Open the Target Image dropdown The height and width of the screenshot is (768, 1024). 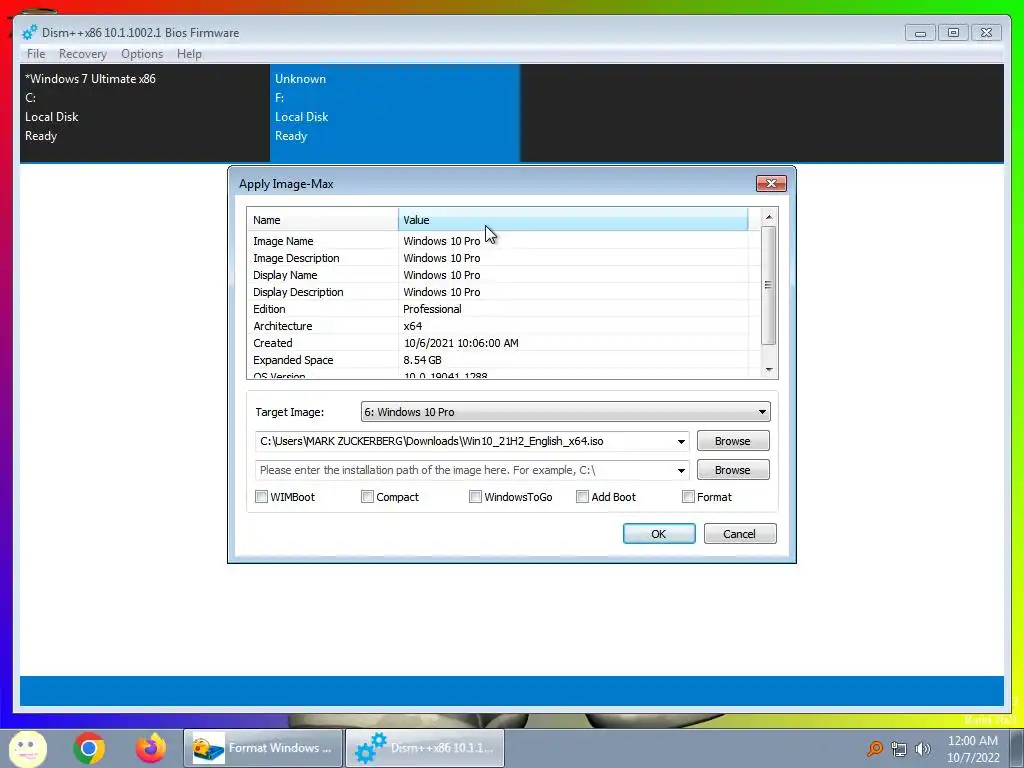(566, 412)
